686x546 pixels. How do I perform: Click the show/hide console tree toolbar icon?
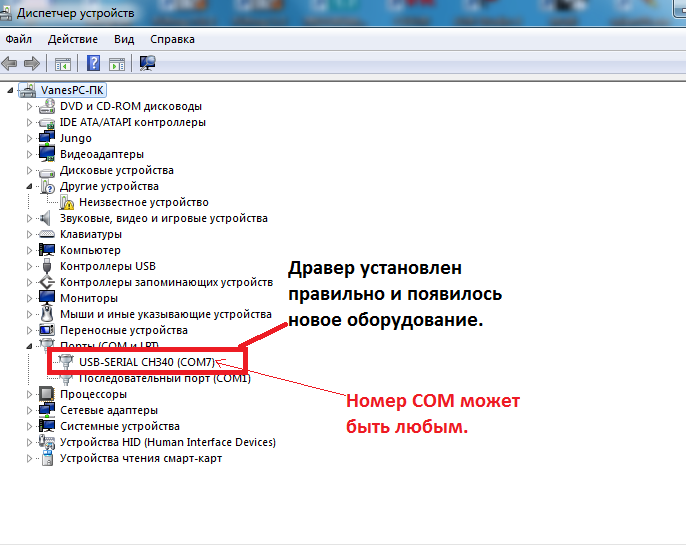pyautogui.click(x=63, y=64)
